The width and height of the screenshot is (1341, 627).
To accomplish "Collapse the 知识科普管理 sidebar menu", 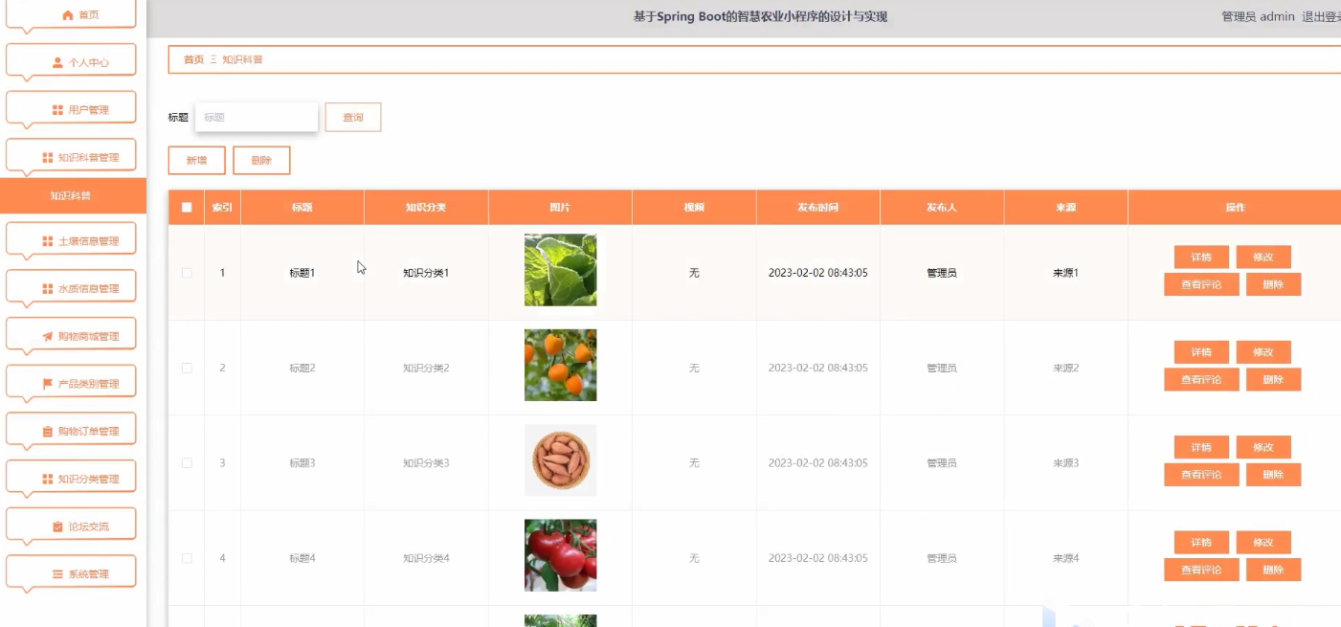I will (71, 157).
